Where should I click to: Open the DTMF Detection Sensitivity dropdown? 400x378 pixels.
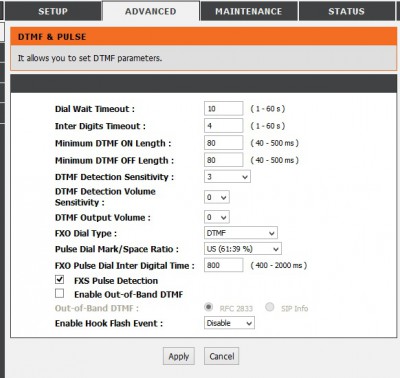(227, 177)
